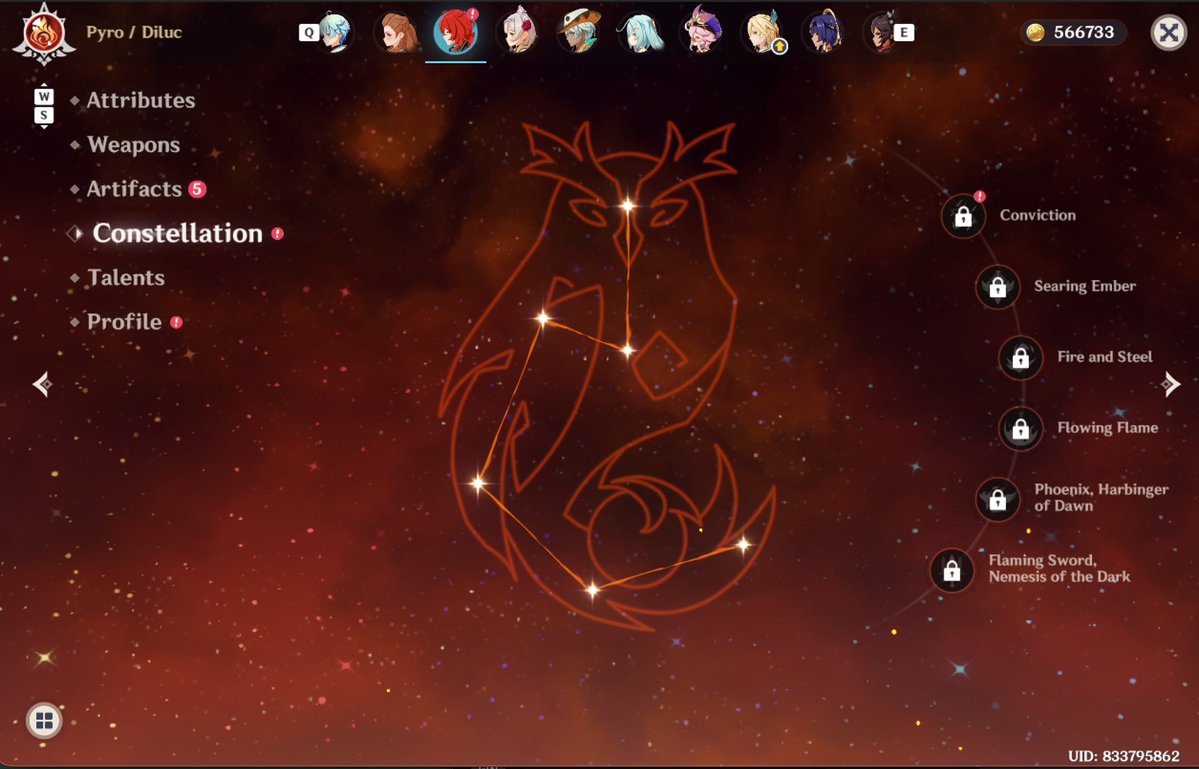Screen dimensions: 1199x769
Task: Click the star on the owl's wing top
Action: (x=543, y=318)
